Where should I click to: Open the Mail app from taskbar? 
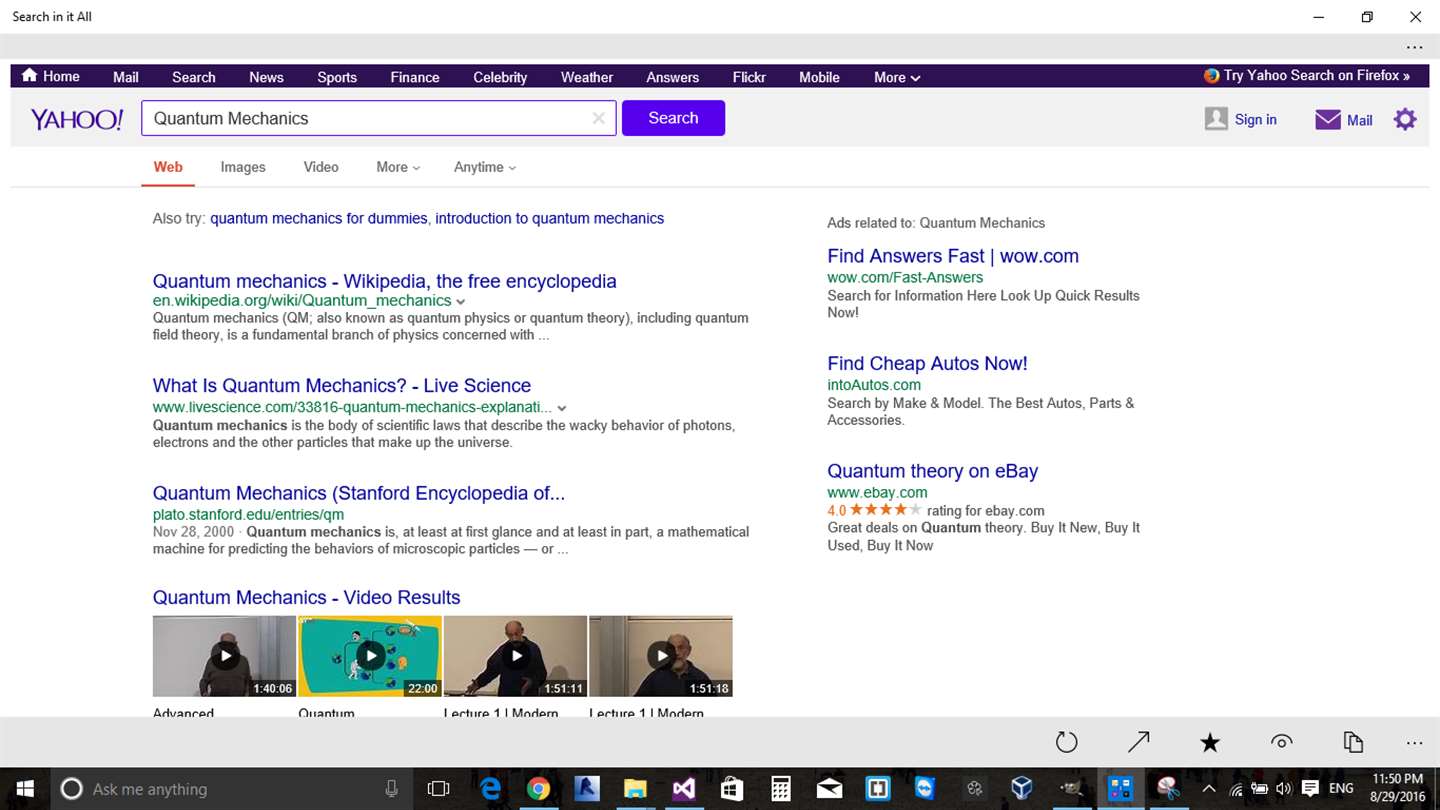click(829, 789)
